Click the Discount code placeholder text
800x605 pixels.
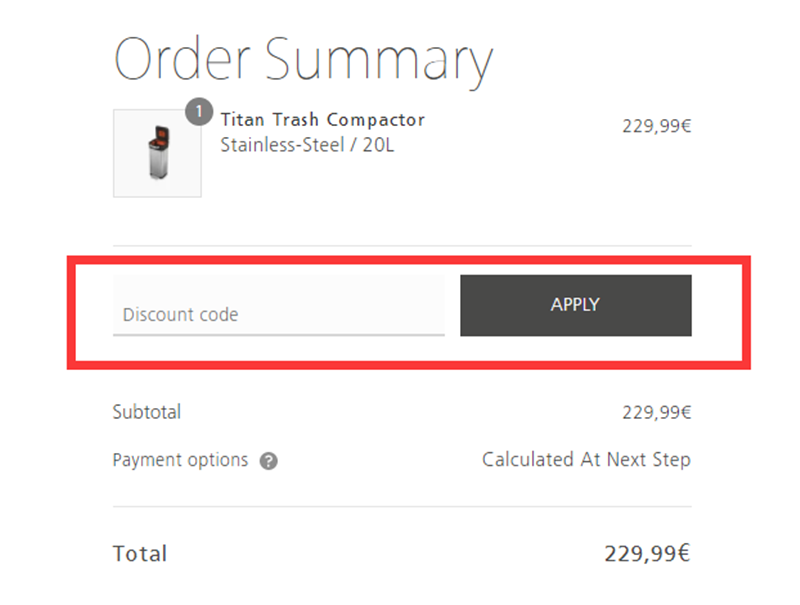(181, 314)
